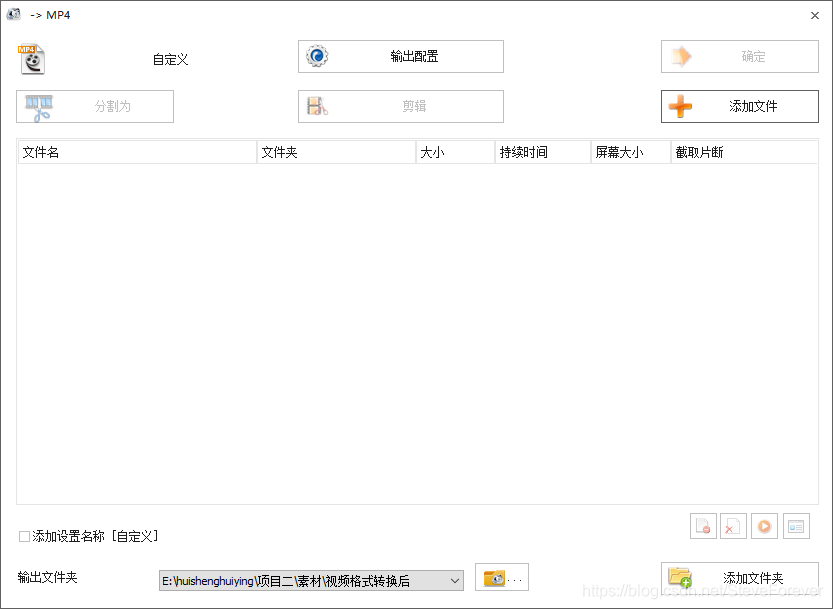Click the clear all files icon
Viewport: 833px width, 609px height.
[733, 525]
